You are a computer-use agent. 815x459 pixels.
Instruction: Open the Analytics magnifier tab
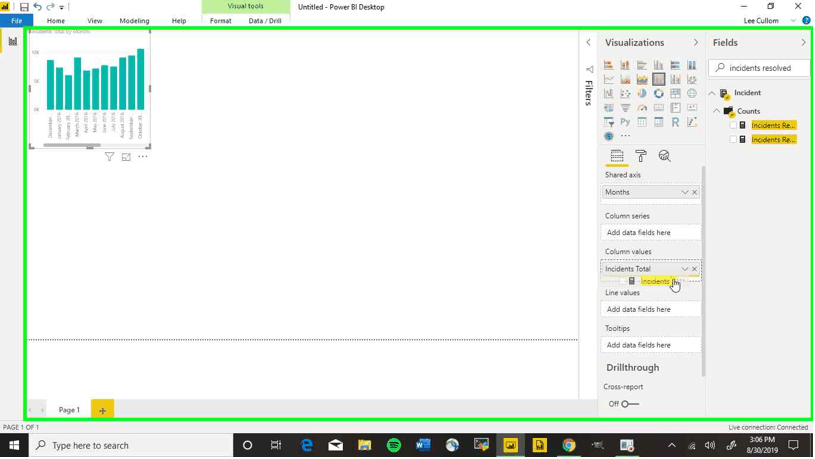(664, 156)
